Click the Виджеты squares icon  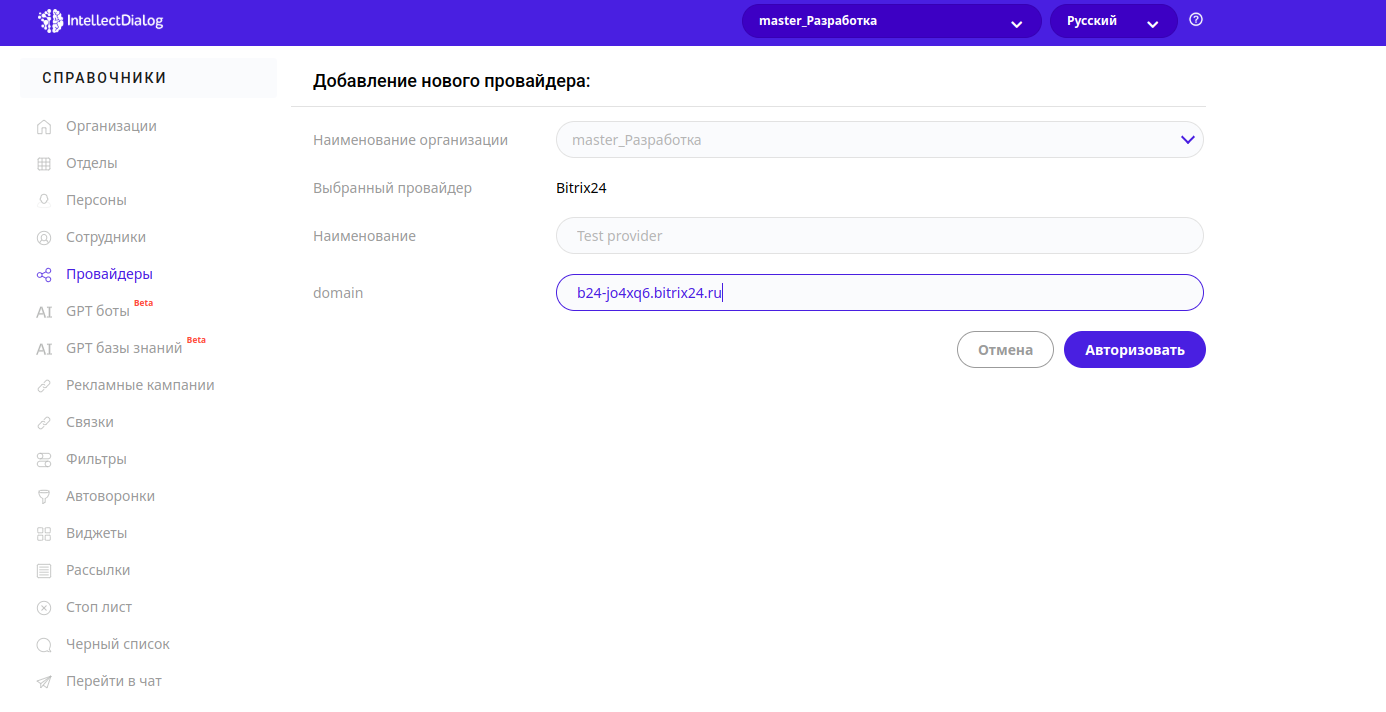click(x=44, y=534)
